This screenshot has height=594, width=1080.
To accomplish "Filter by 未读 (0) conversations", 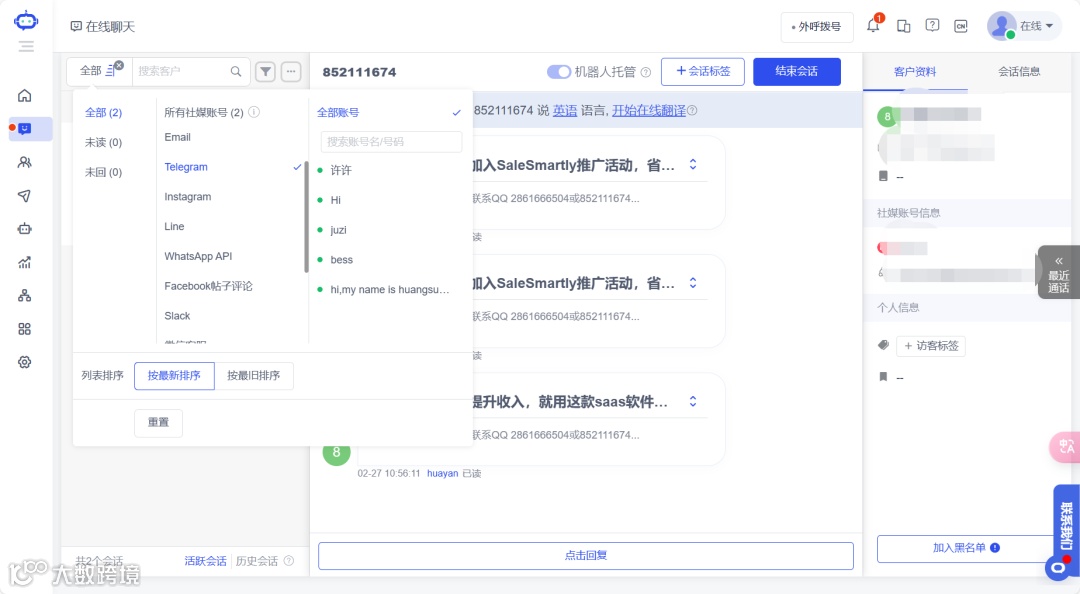I will (x=103, y=142).
